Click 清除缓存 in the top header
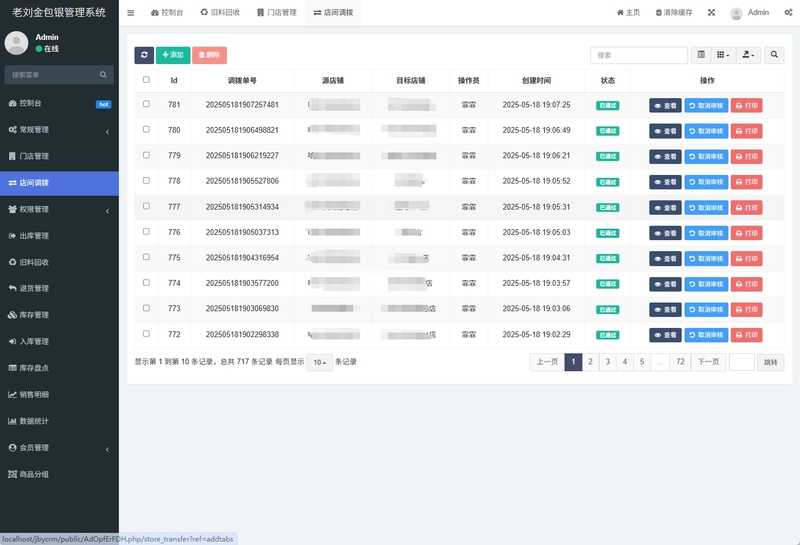The width and height of the screenshot is (800, 545). click(x=674, y=13)
